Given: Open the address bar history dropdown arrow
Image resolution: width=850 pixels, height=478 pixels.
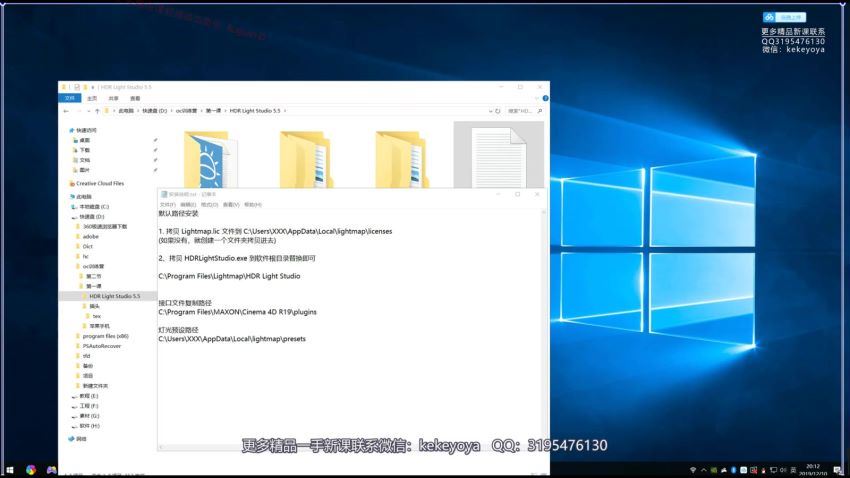Looking at the screenshot, I should pyautogui.click(x=490, y=111).
